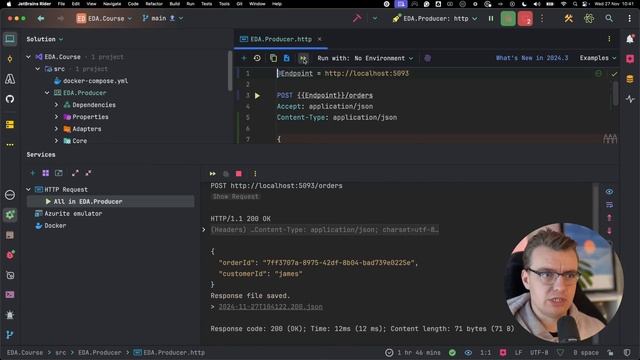Toggle soft-wrap in response pane
This screenshot has width=640, height=360.
(609, 205)
